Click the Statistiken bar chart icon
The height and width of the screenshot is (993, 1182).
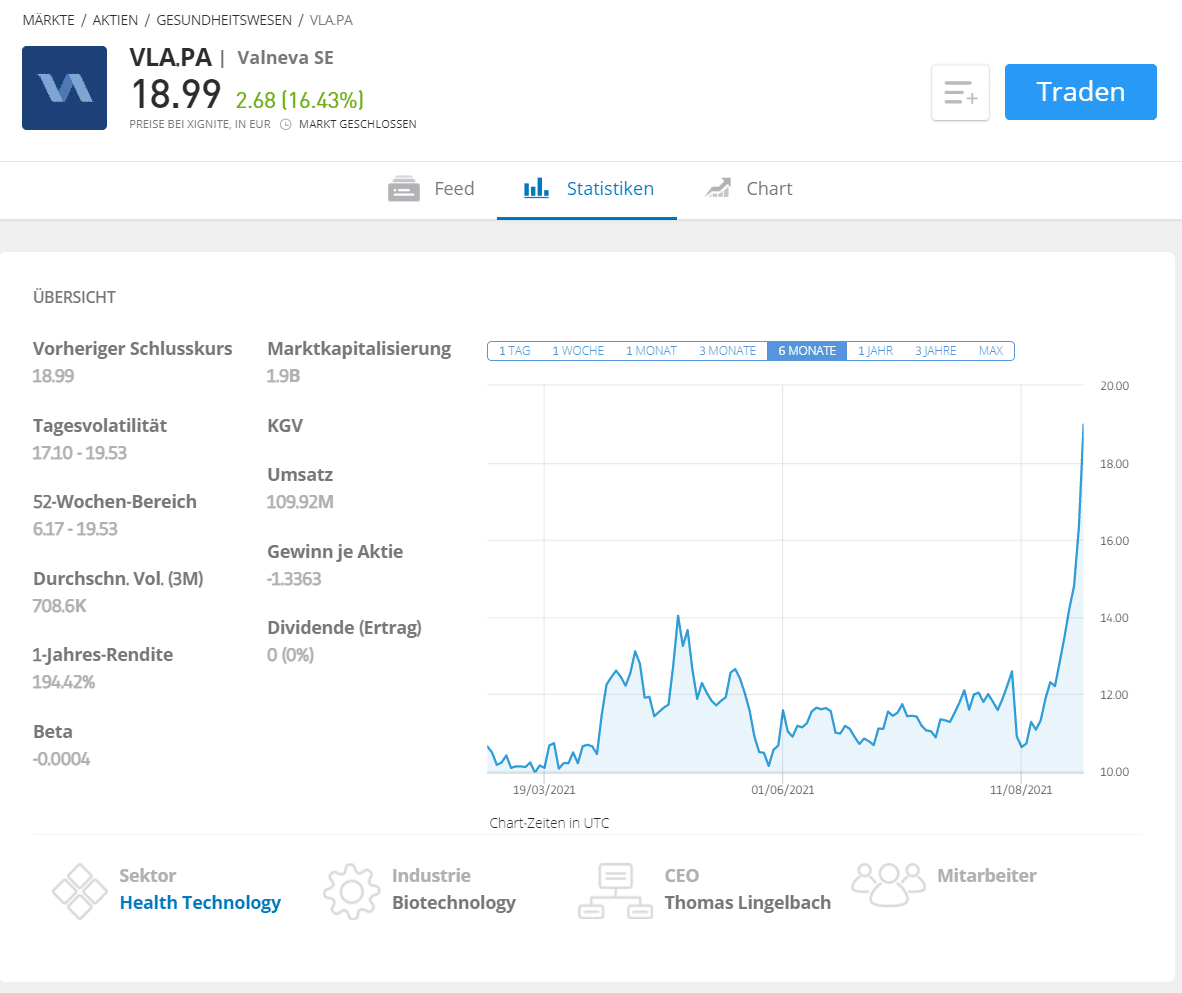(536, 188)
